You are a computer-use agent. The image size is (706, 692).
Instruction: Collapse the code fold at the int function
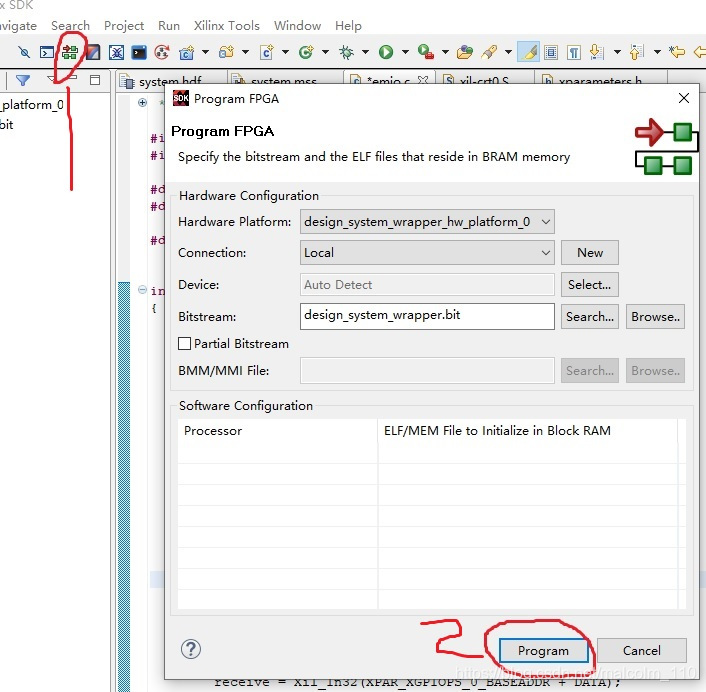142,290
